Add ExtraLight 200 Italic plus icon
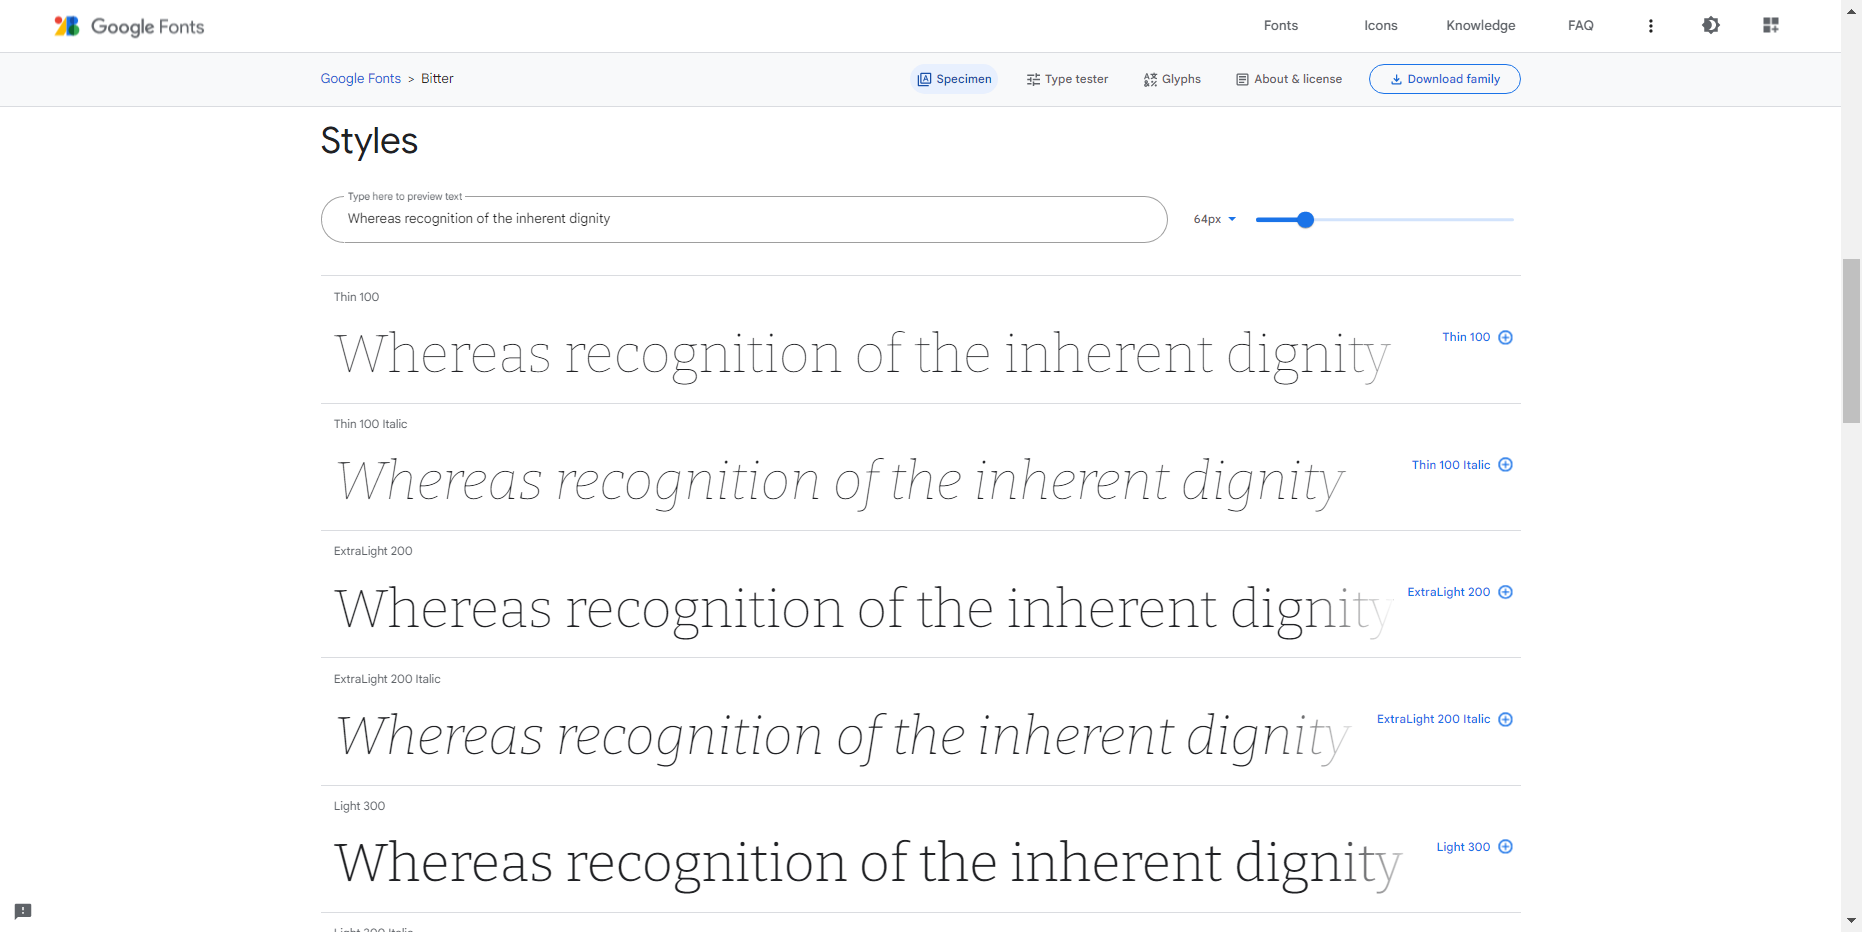Image resolution: width=1862 pixels, height=932 pixels. 1505,720
